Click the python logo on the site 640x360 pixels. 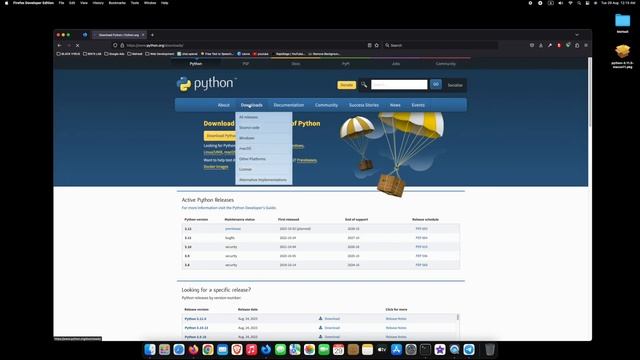coord(206,84)
